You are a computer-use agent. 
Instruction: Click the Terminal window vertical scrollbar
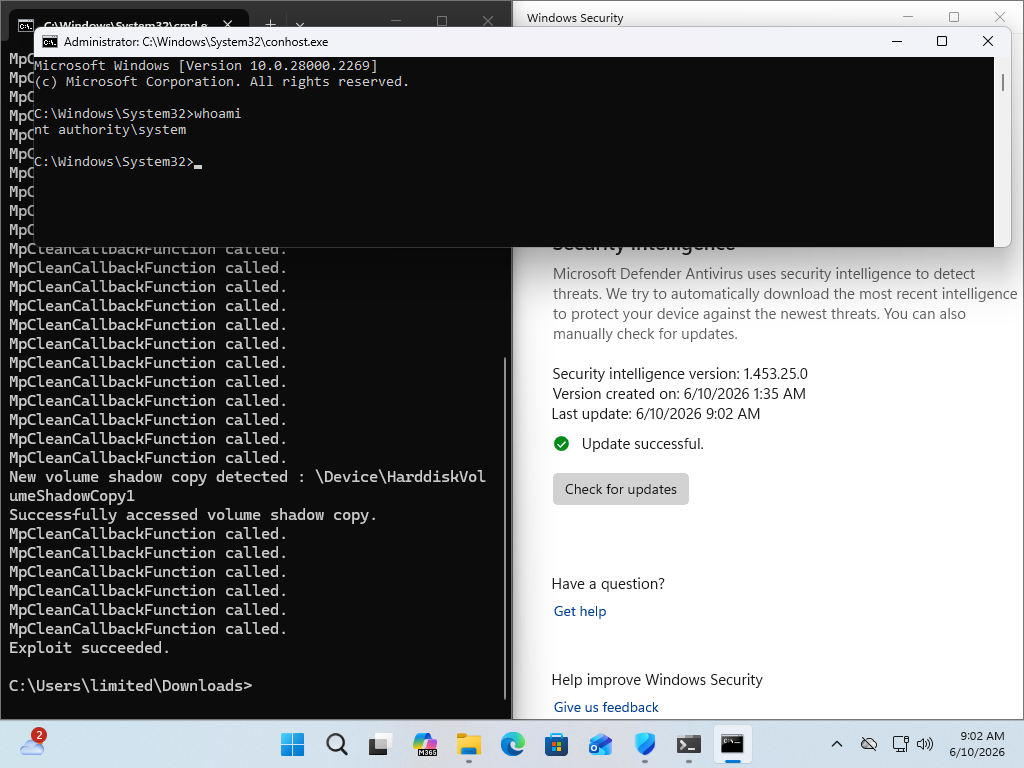(505, 528)
